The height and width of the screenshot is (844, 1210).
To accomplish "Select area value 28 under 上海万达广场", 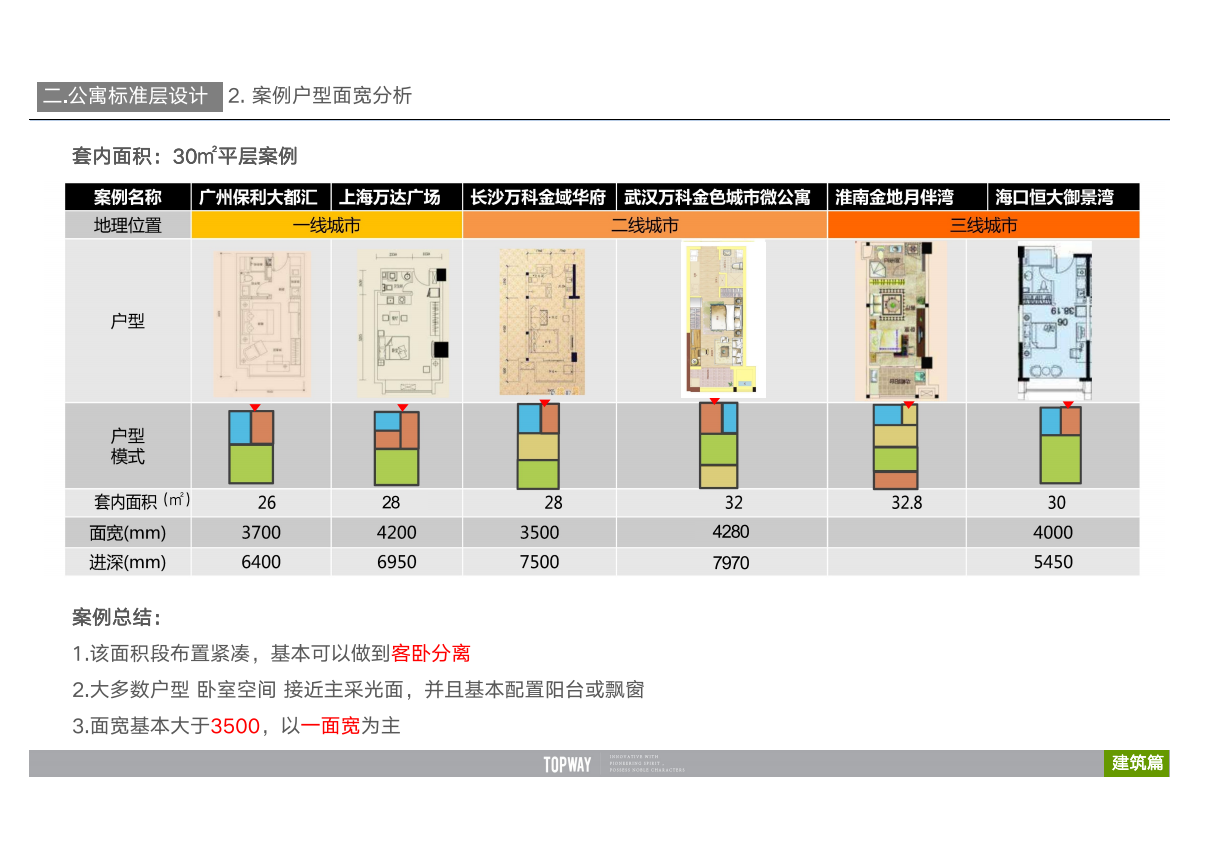I will point(390,503).
